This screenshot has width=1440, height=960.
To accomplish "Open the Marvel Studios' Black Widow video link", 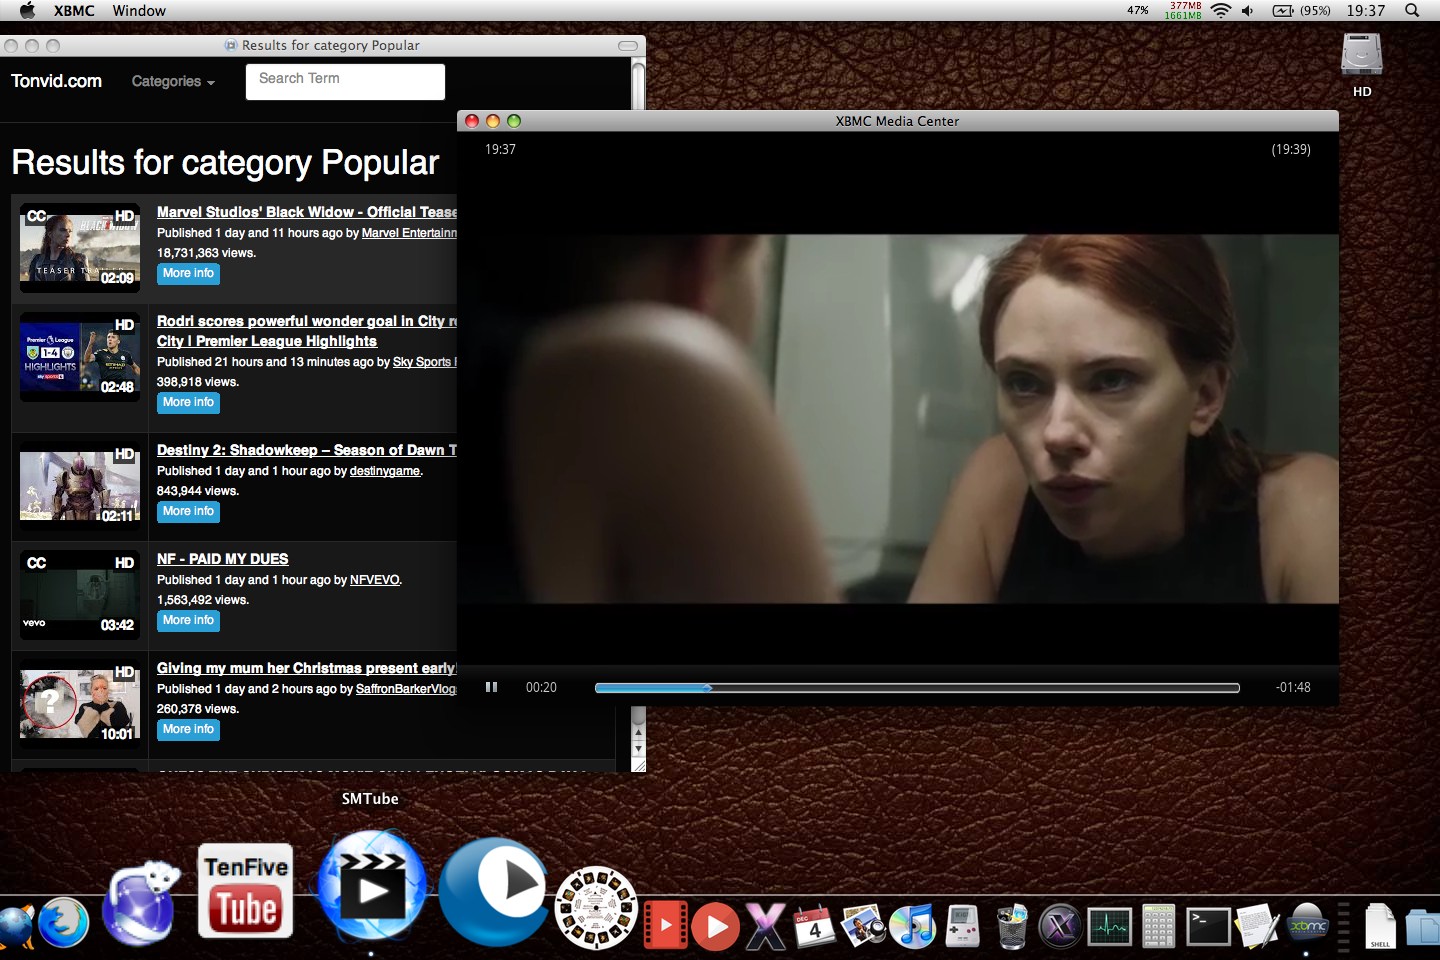I will (307, 212).
